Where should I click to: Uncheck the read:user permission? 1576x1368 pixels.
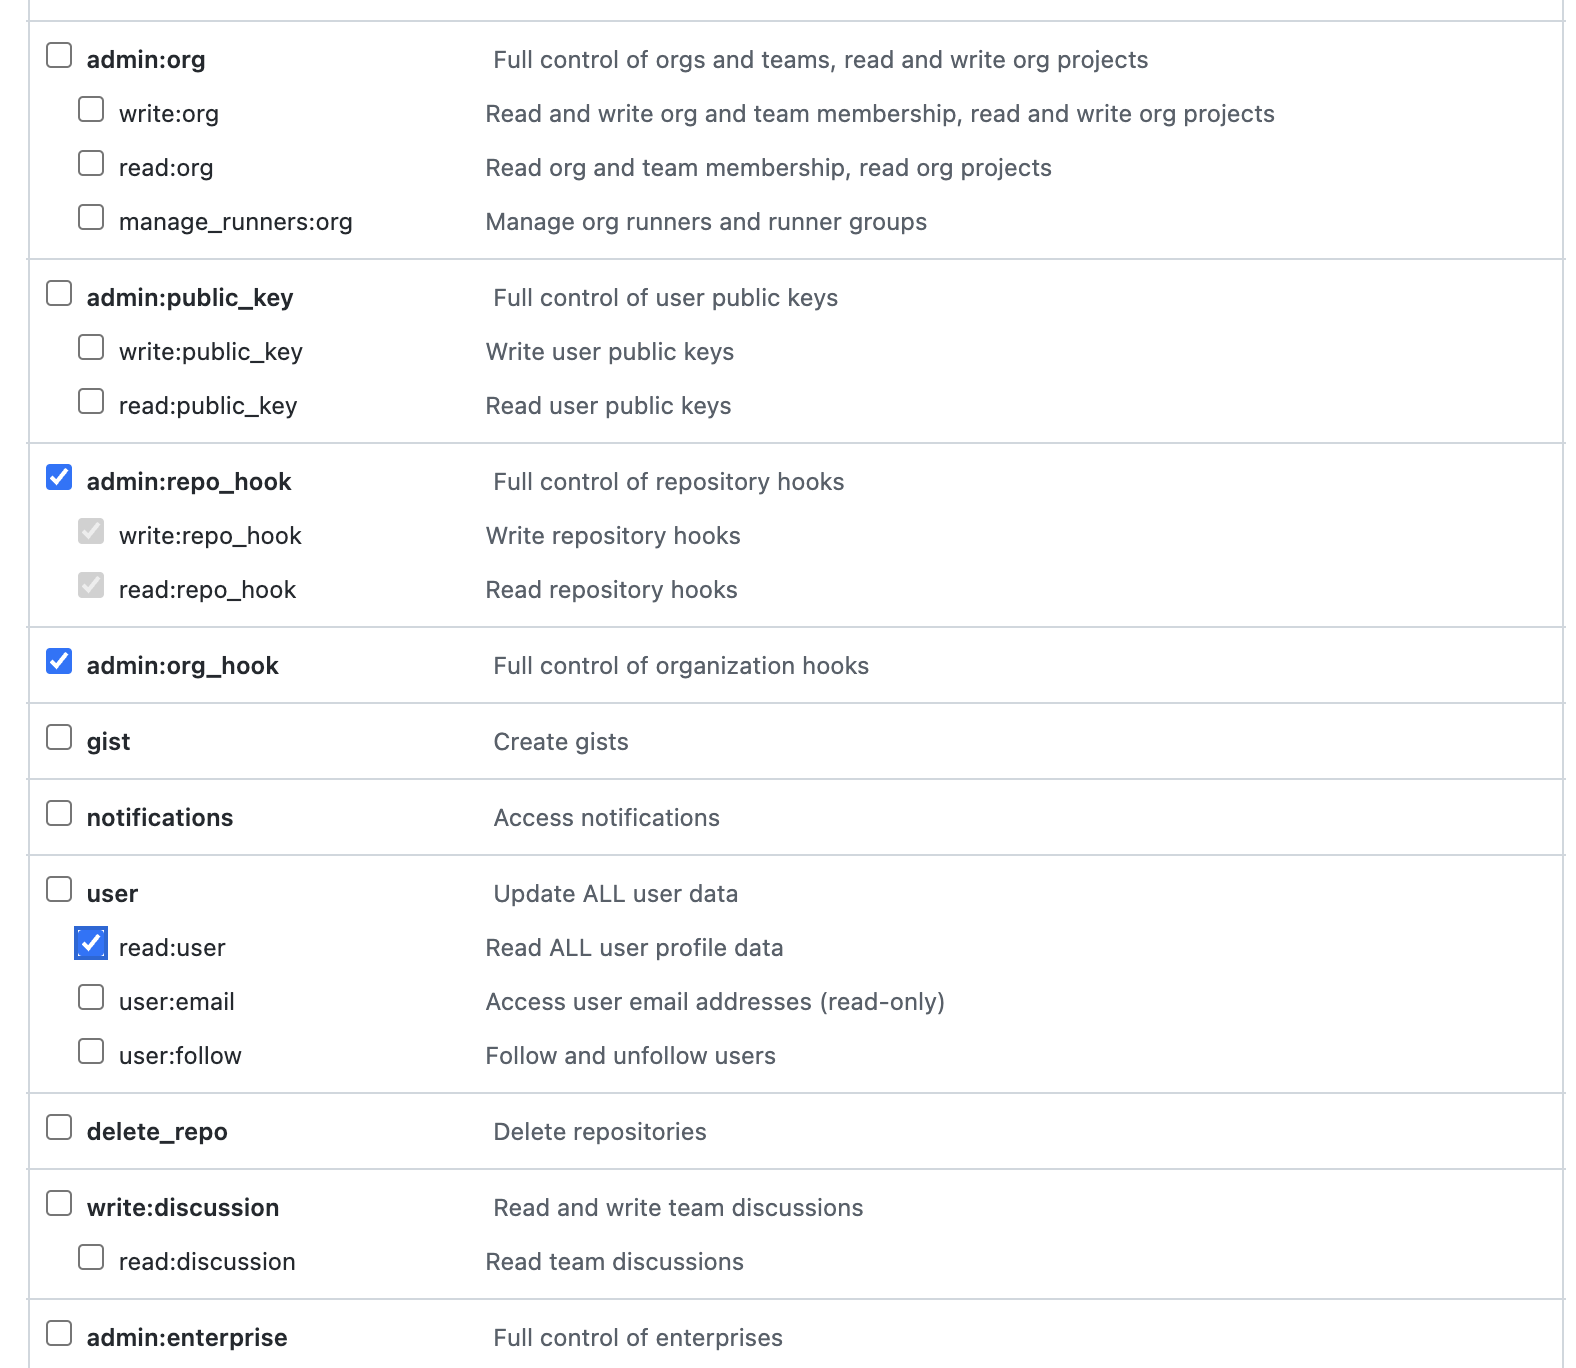coord(91,943)
